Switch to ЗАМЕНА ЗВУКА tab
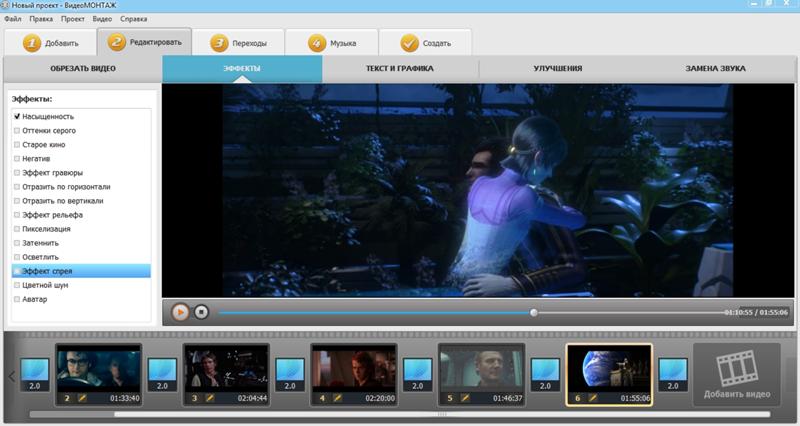800x426 pixels. (x=715, y=68)
